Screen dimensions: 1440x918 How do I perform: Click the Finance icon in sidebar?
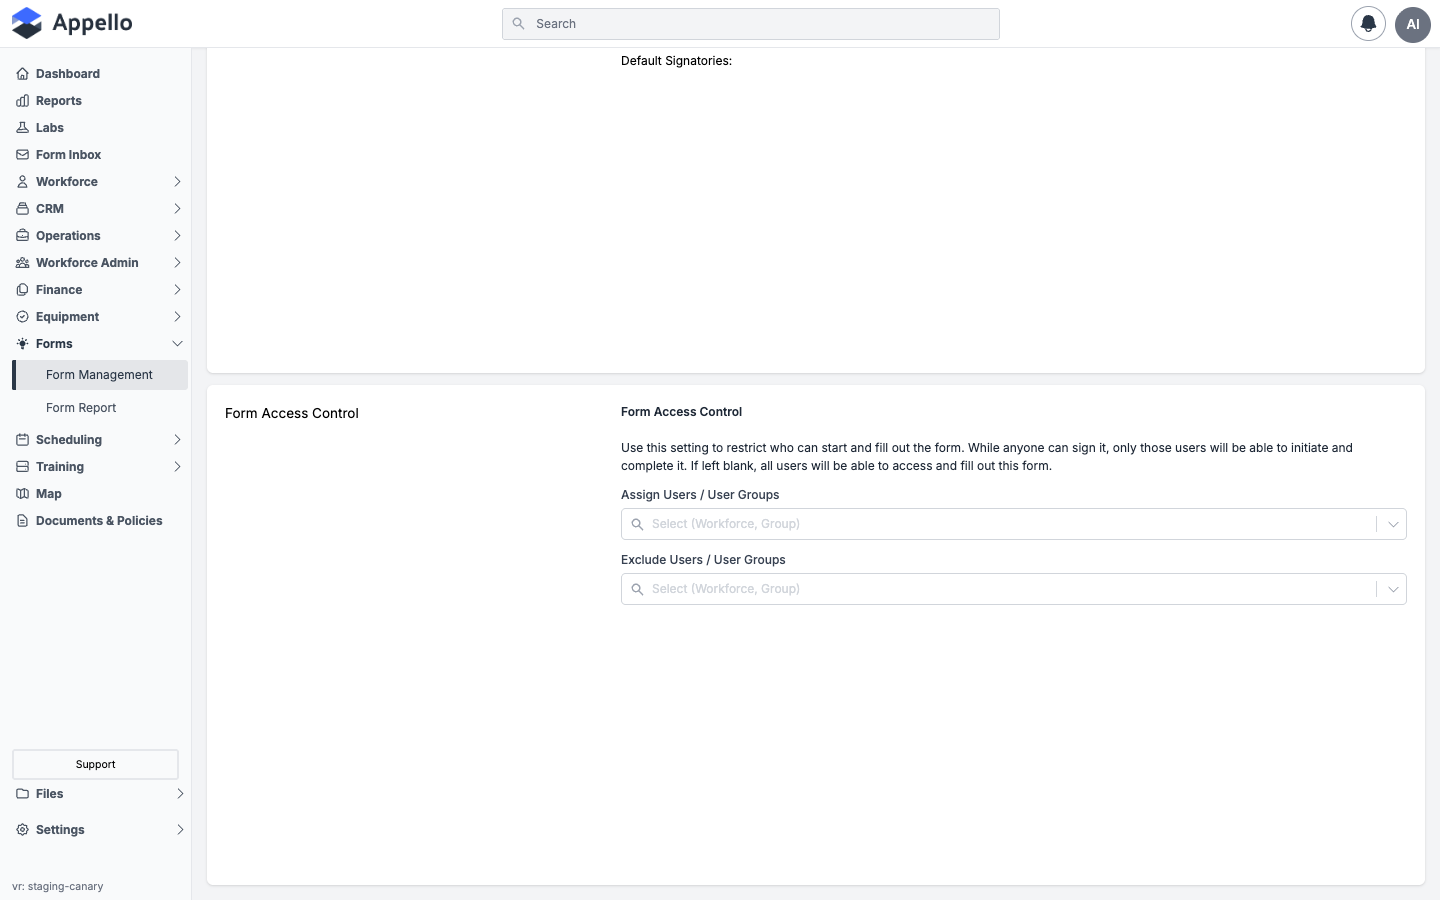(22, 290)
